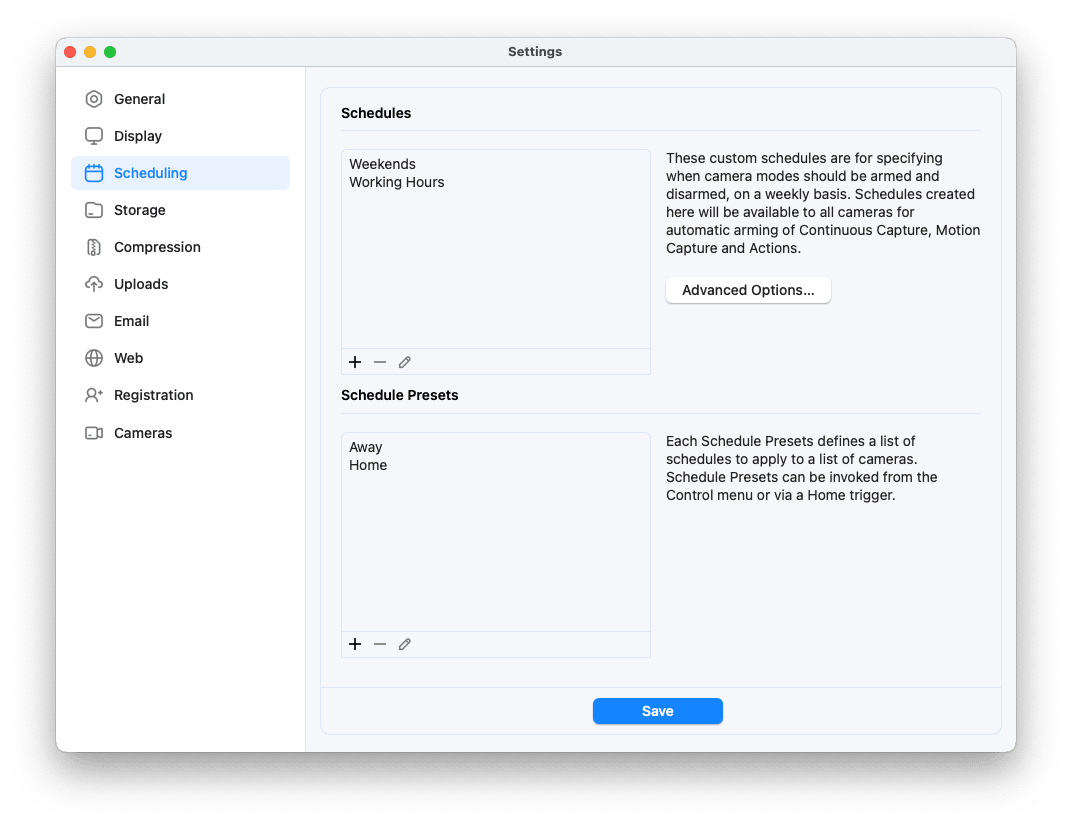
Task: Add a new schedule with plus icon
Action: tap(355, 362)
